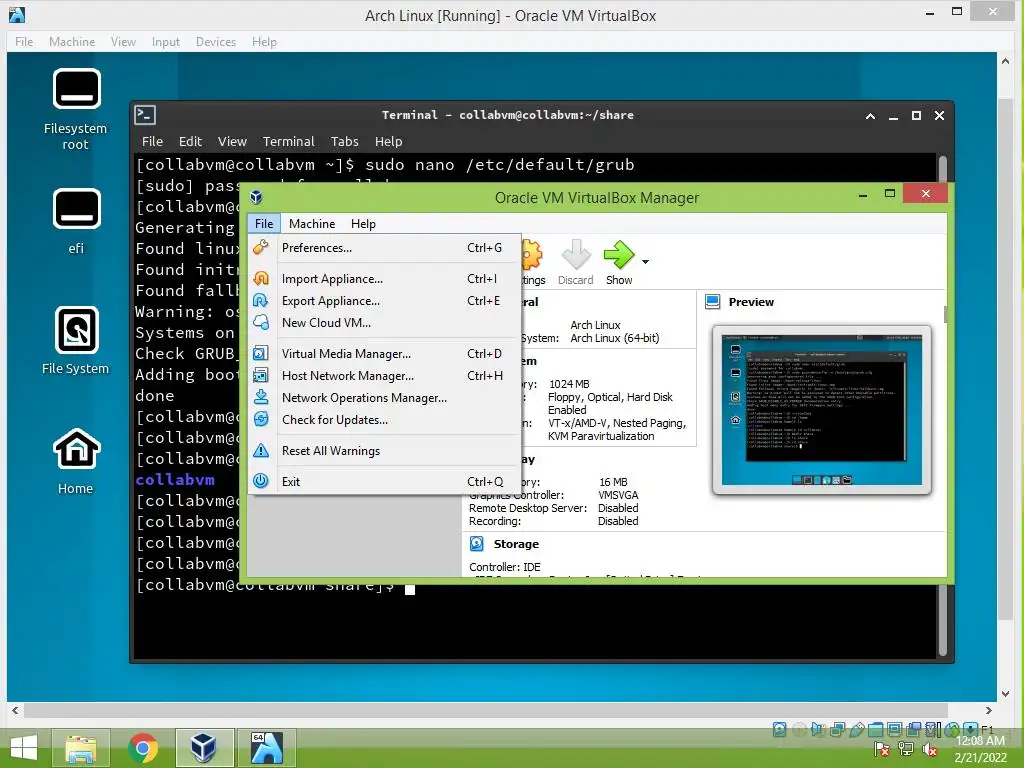
Task: Click the Export Appliance icon
Action: (261, 300)
